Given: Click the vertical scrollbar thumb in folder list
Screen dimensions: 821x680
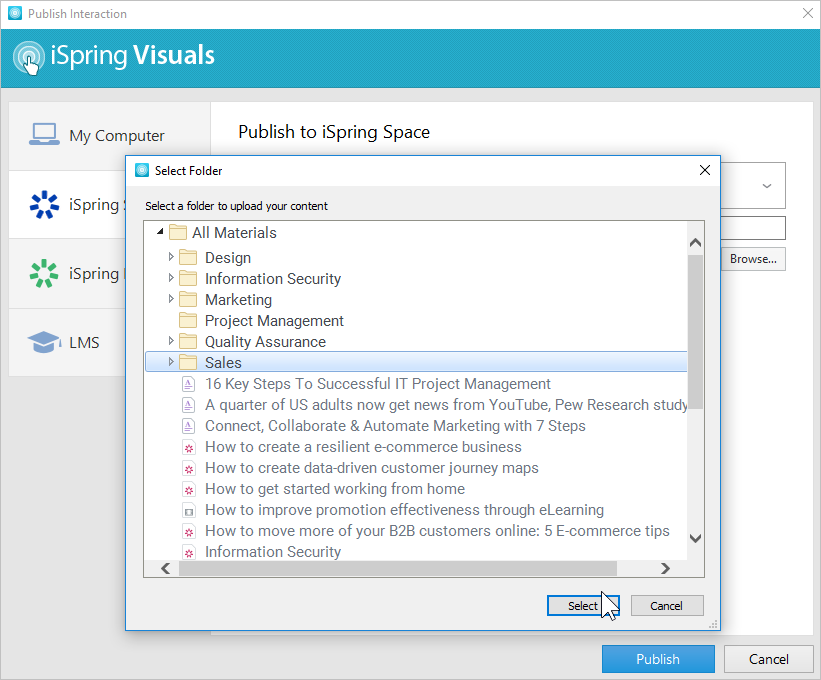Looking at the screenshot, I should coord(695,332).
